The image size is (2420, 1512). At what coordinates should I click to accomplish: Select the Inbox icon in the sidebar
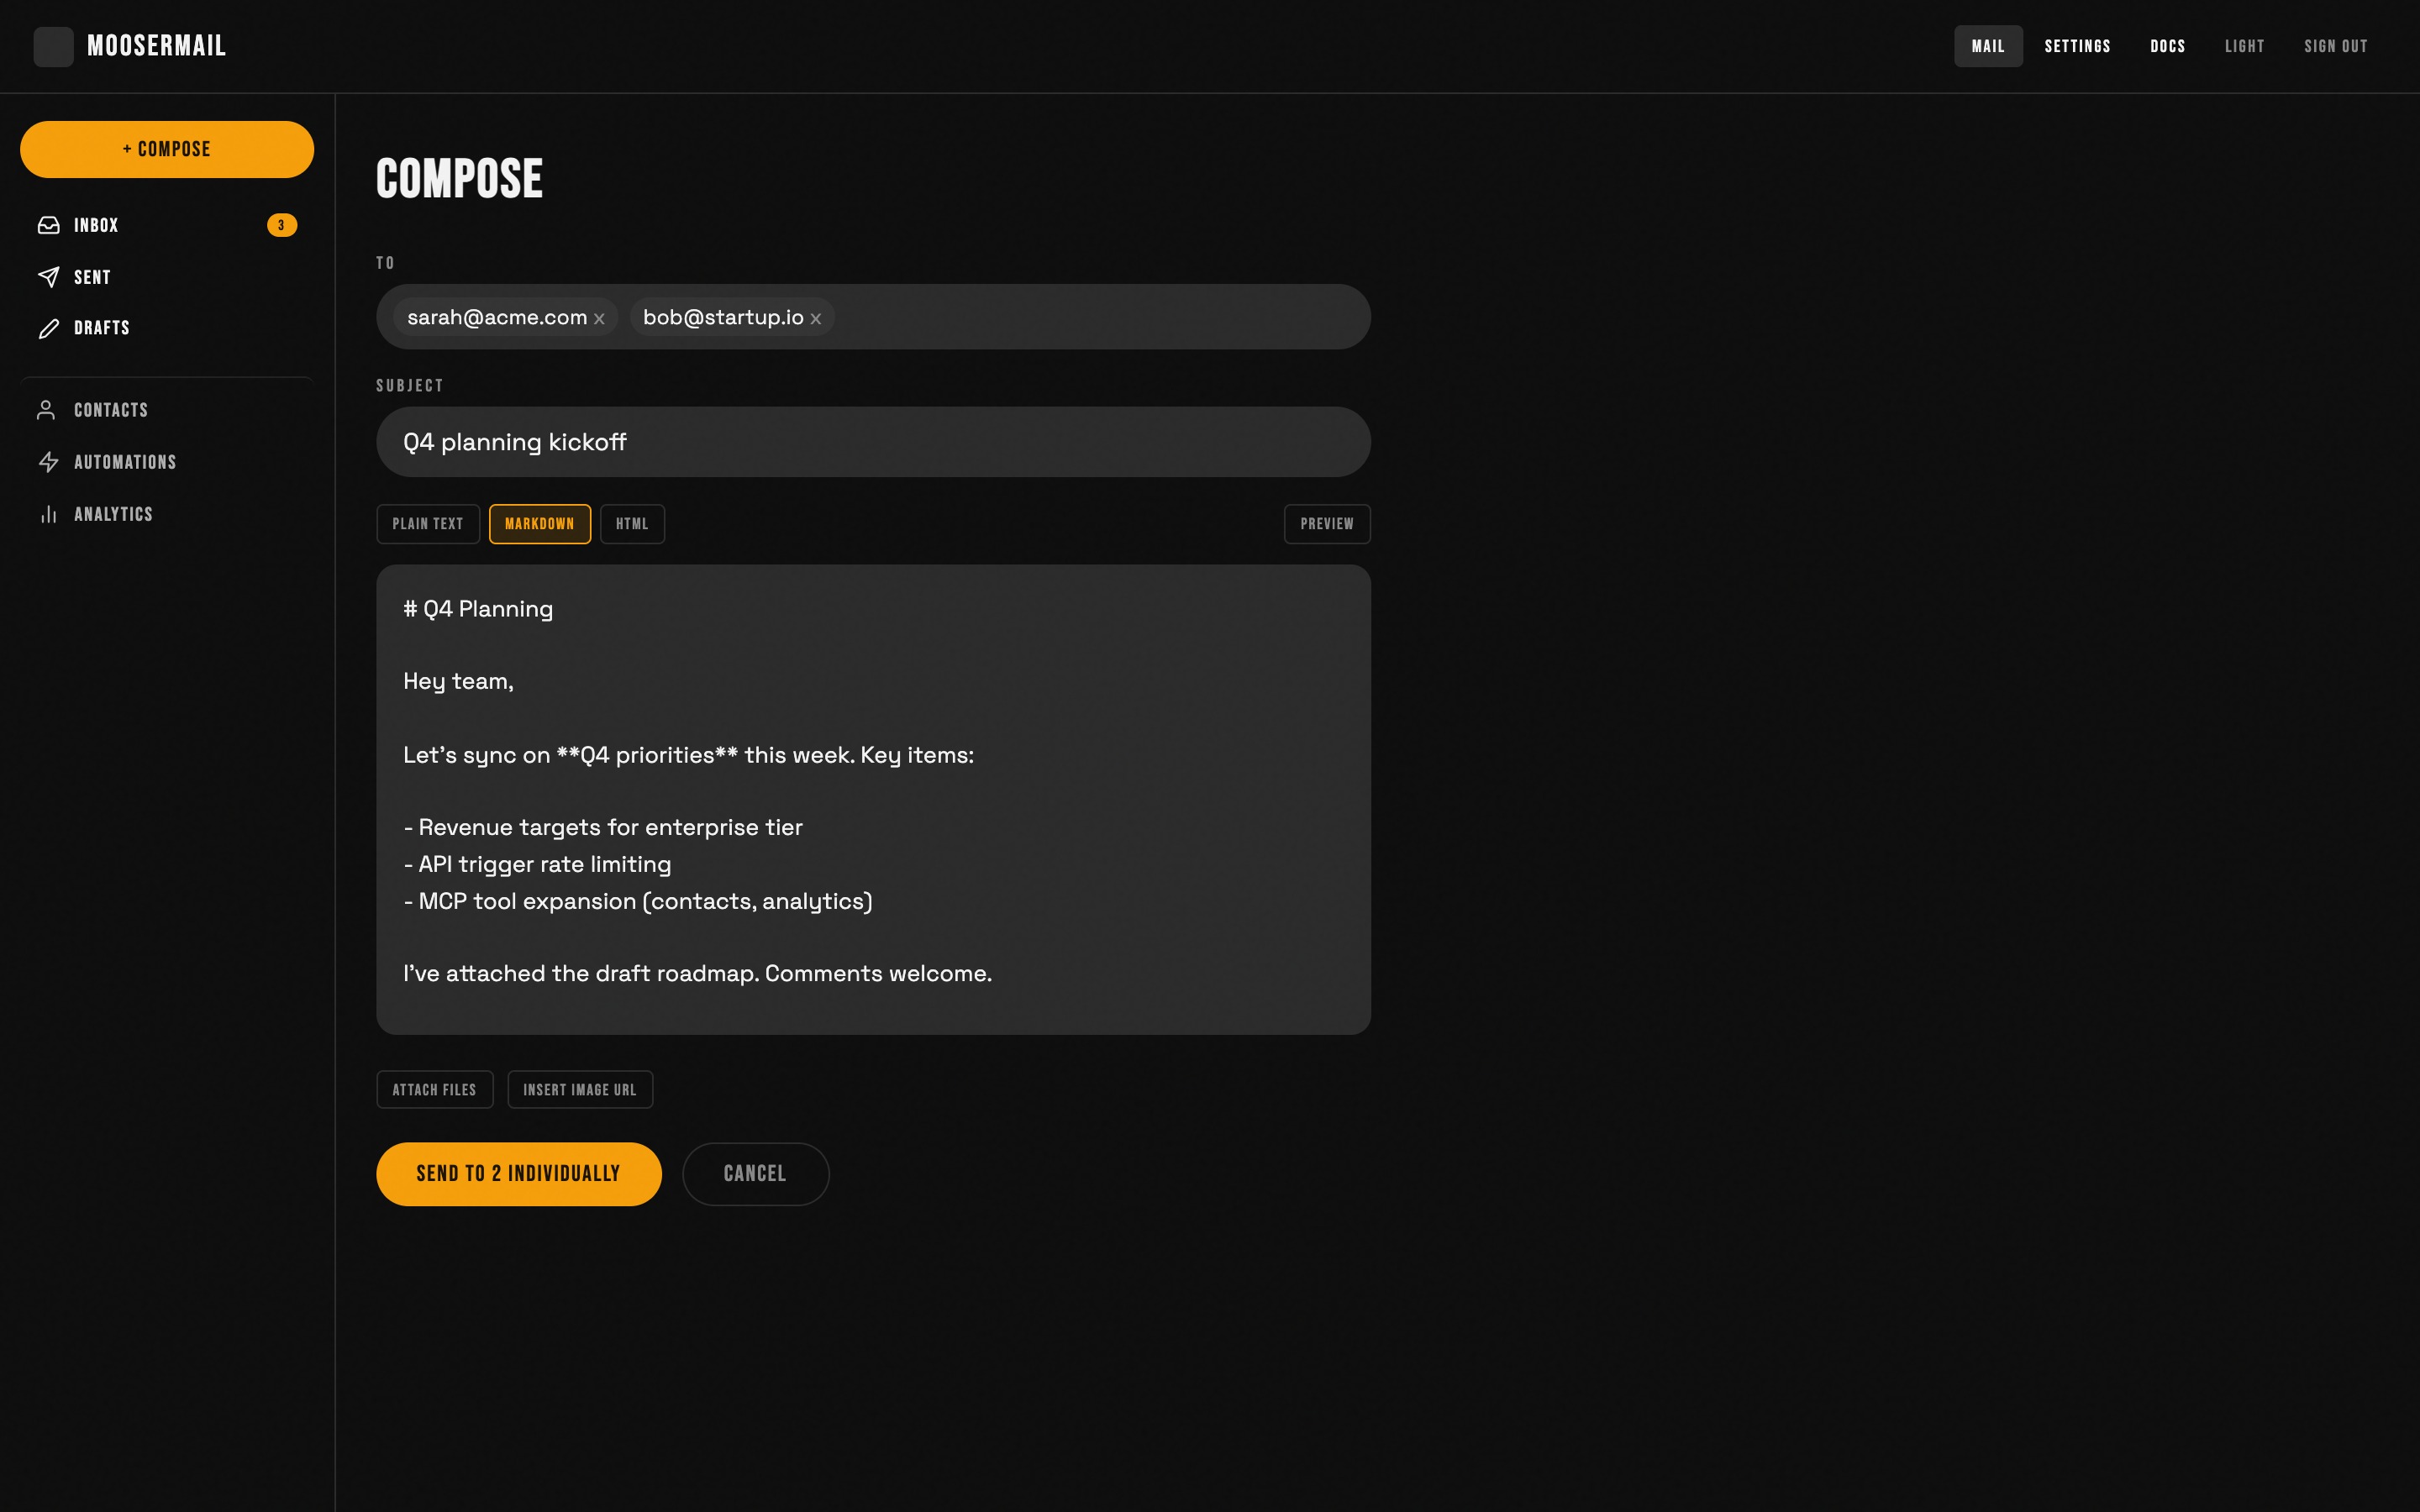pyautogui.click(x=49, y=225)
